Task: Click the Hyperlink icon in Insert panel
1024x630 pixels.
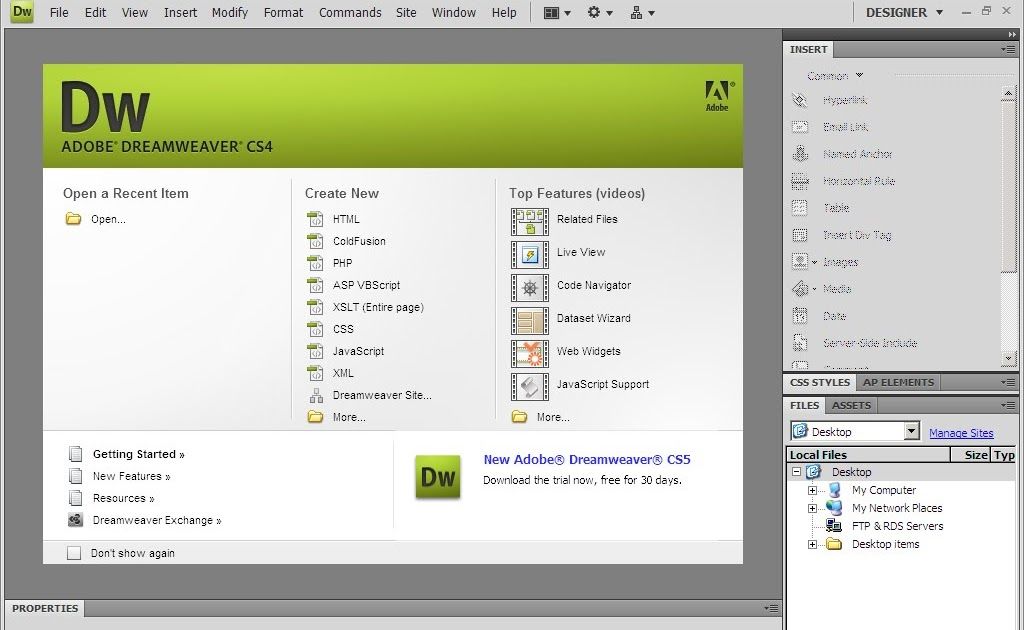Action: [800, 100]
